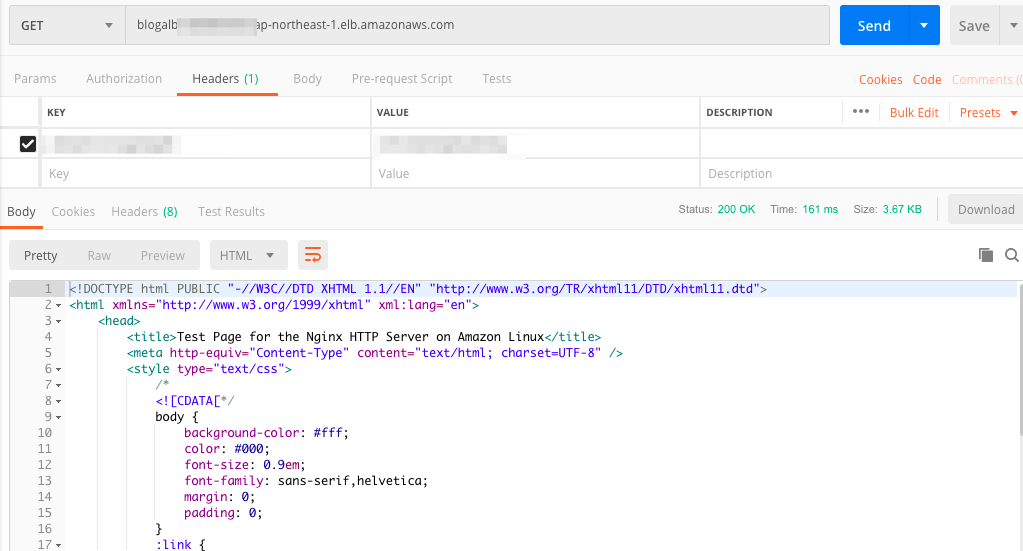Screen dimensions: 1023x551
Task: Click the 3.67 KB size value
Action: click(902, 209)
